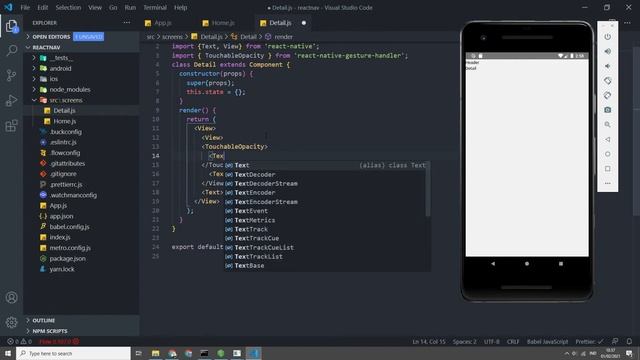Tap the phone's on-screen Home button
This screenshot has width=640, height=360.
(x=527, y=264)
